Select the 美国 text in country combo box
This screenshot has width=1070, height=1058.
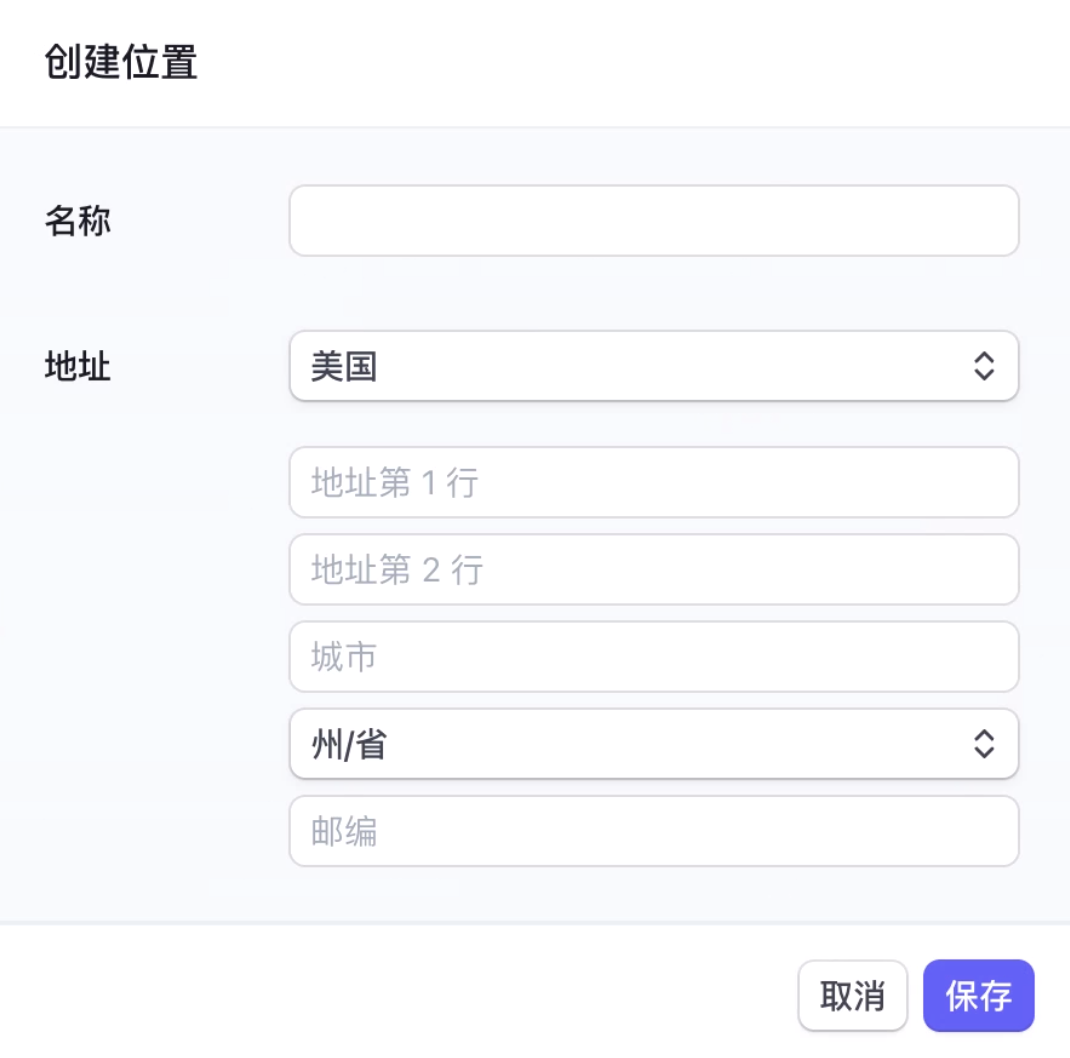[344, 367]
